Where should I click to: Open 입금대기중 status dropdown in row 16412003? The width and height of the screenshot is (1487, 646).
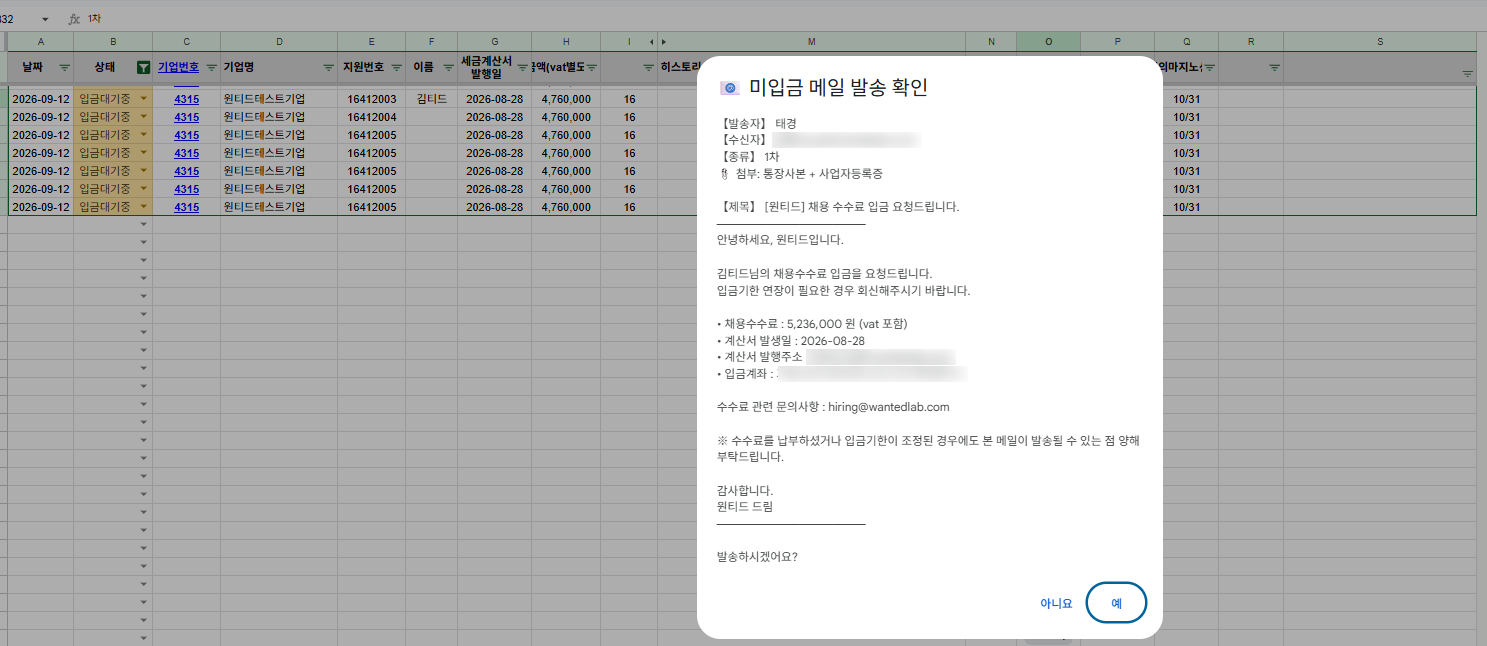(x=144, y=99)
